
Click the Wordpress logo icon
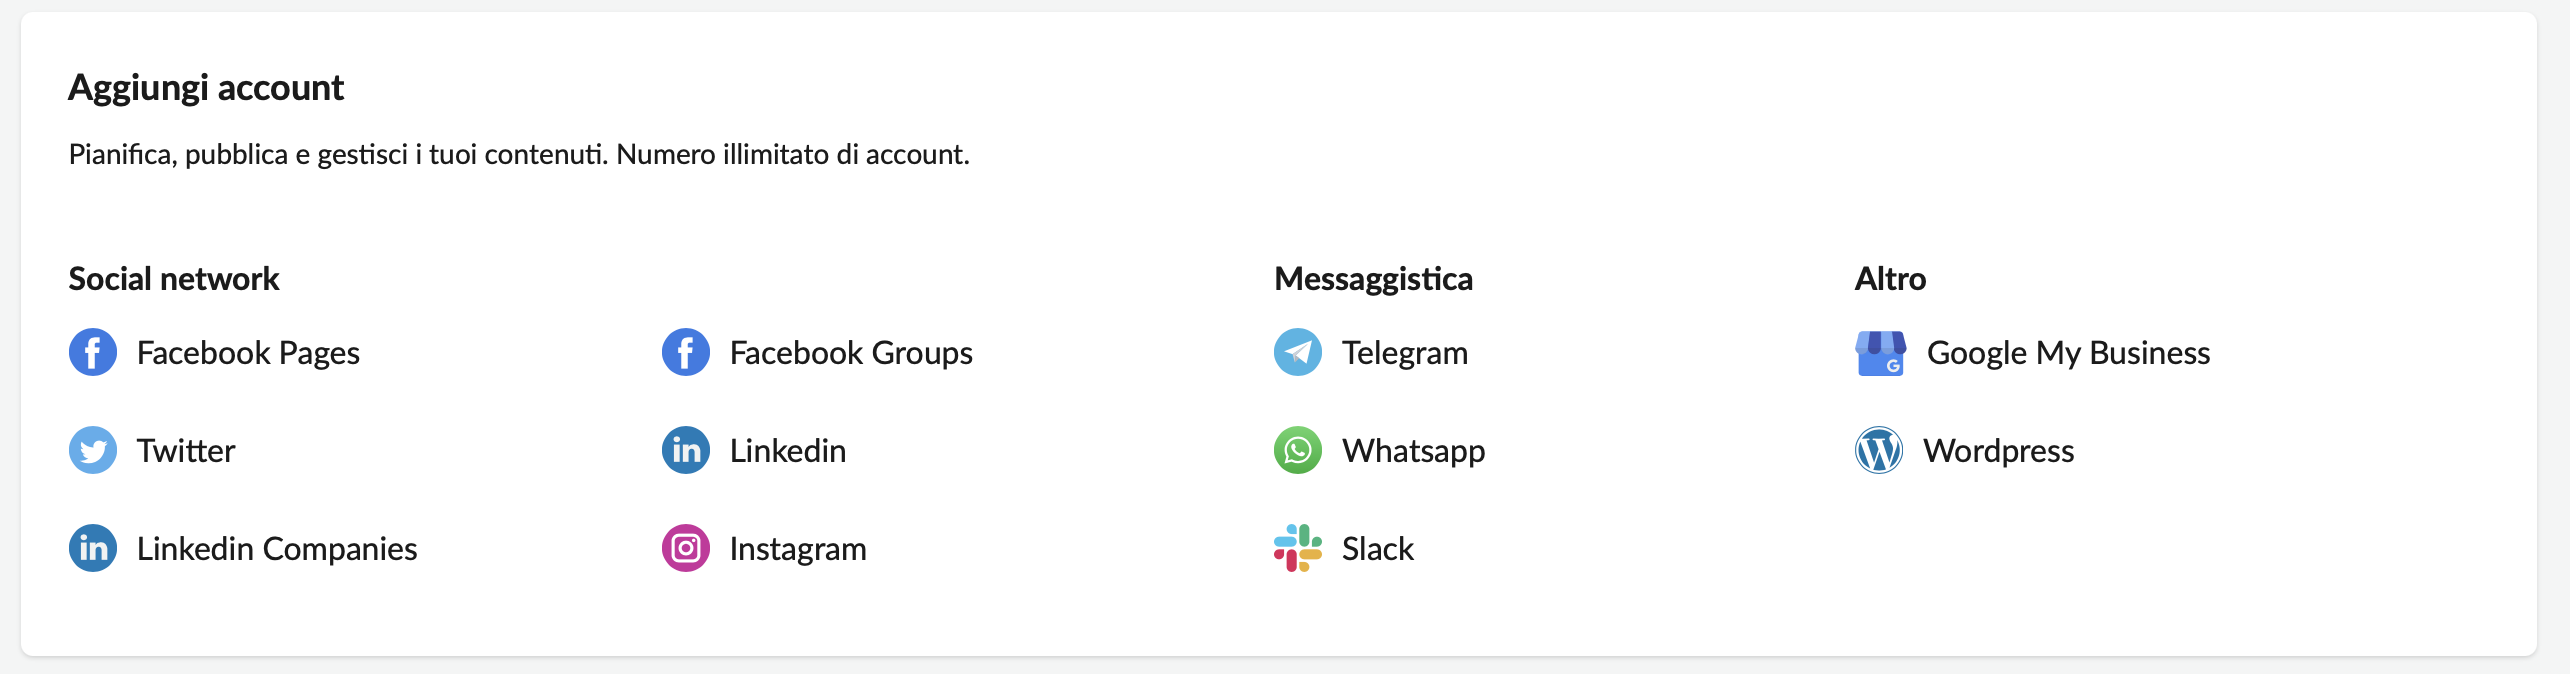1879,450
